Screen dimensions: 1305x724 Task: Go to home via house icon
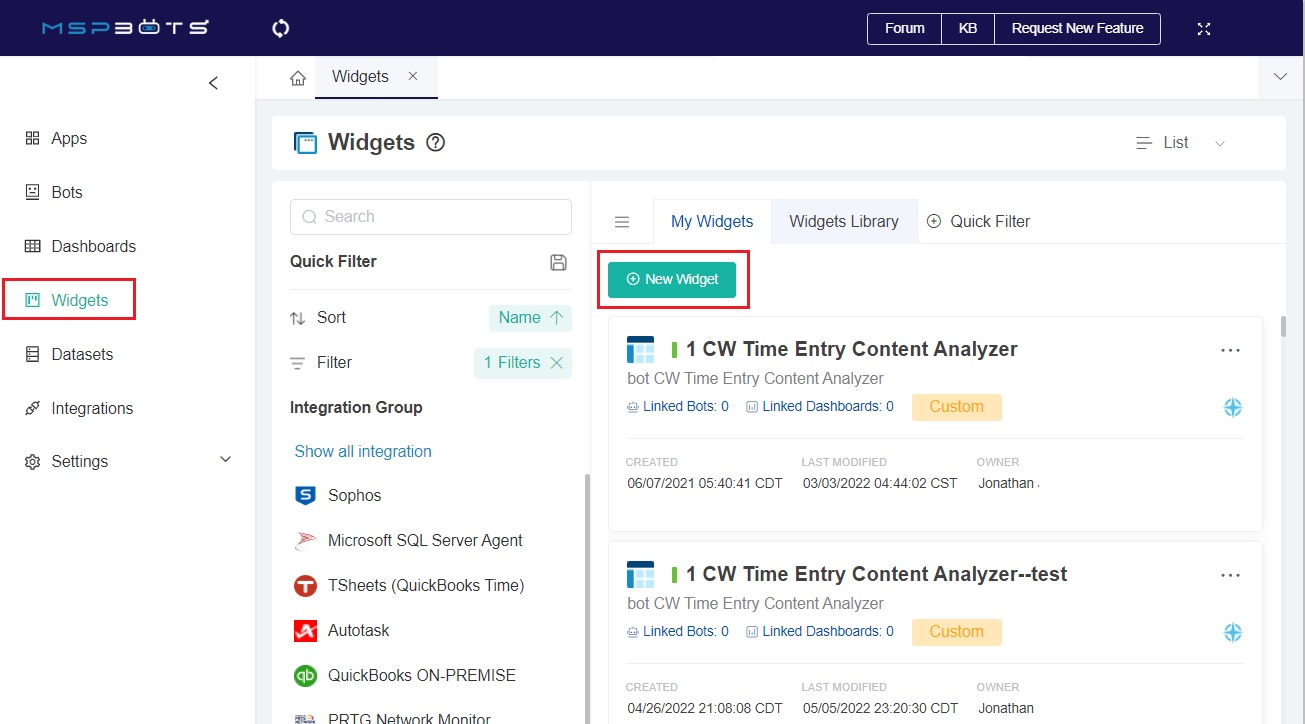(x=297, y=78)
